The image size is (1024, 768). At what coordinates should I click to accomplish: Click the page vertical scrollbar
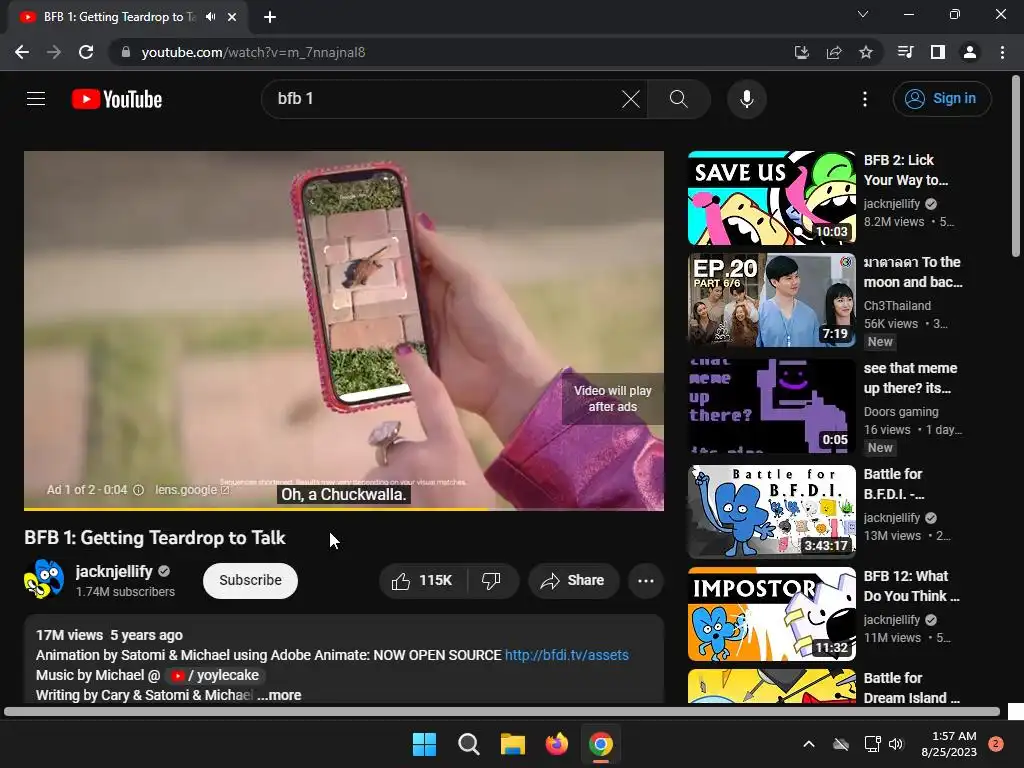[1016, 167]
